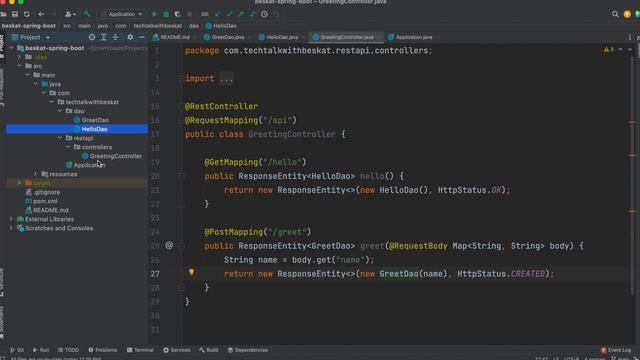The image size is (640, 360).
Task: Open Search Everywhere magnifier
Action: tap(615, 14)
